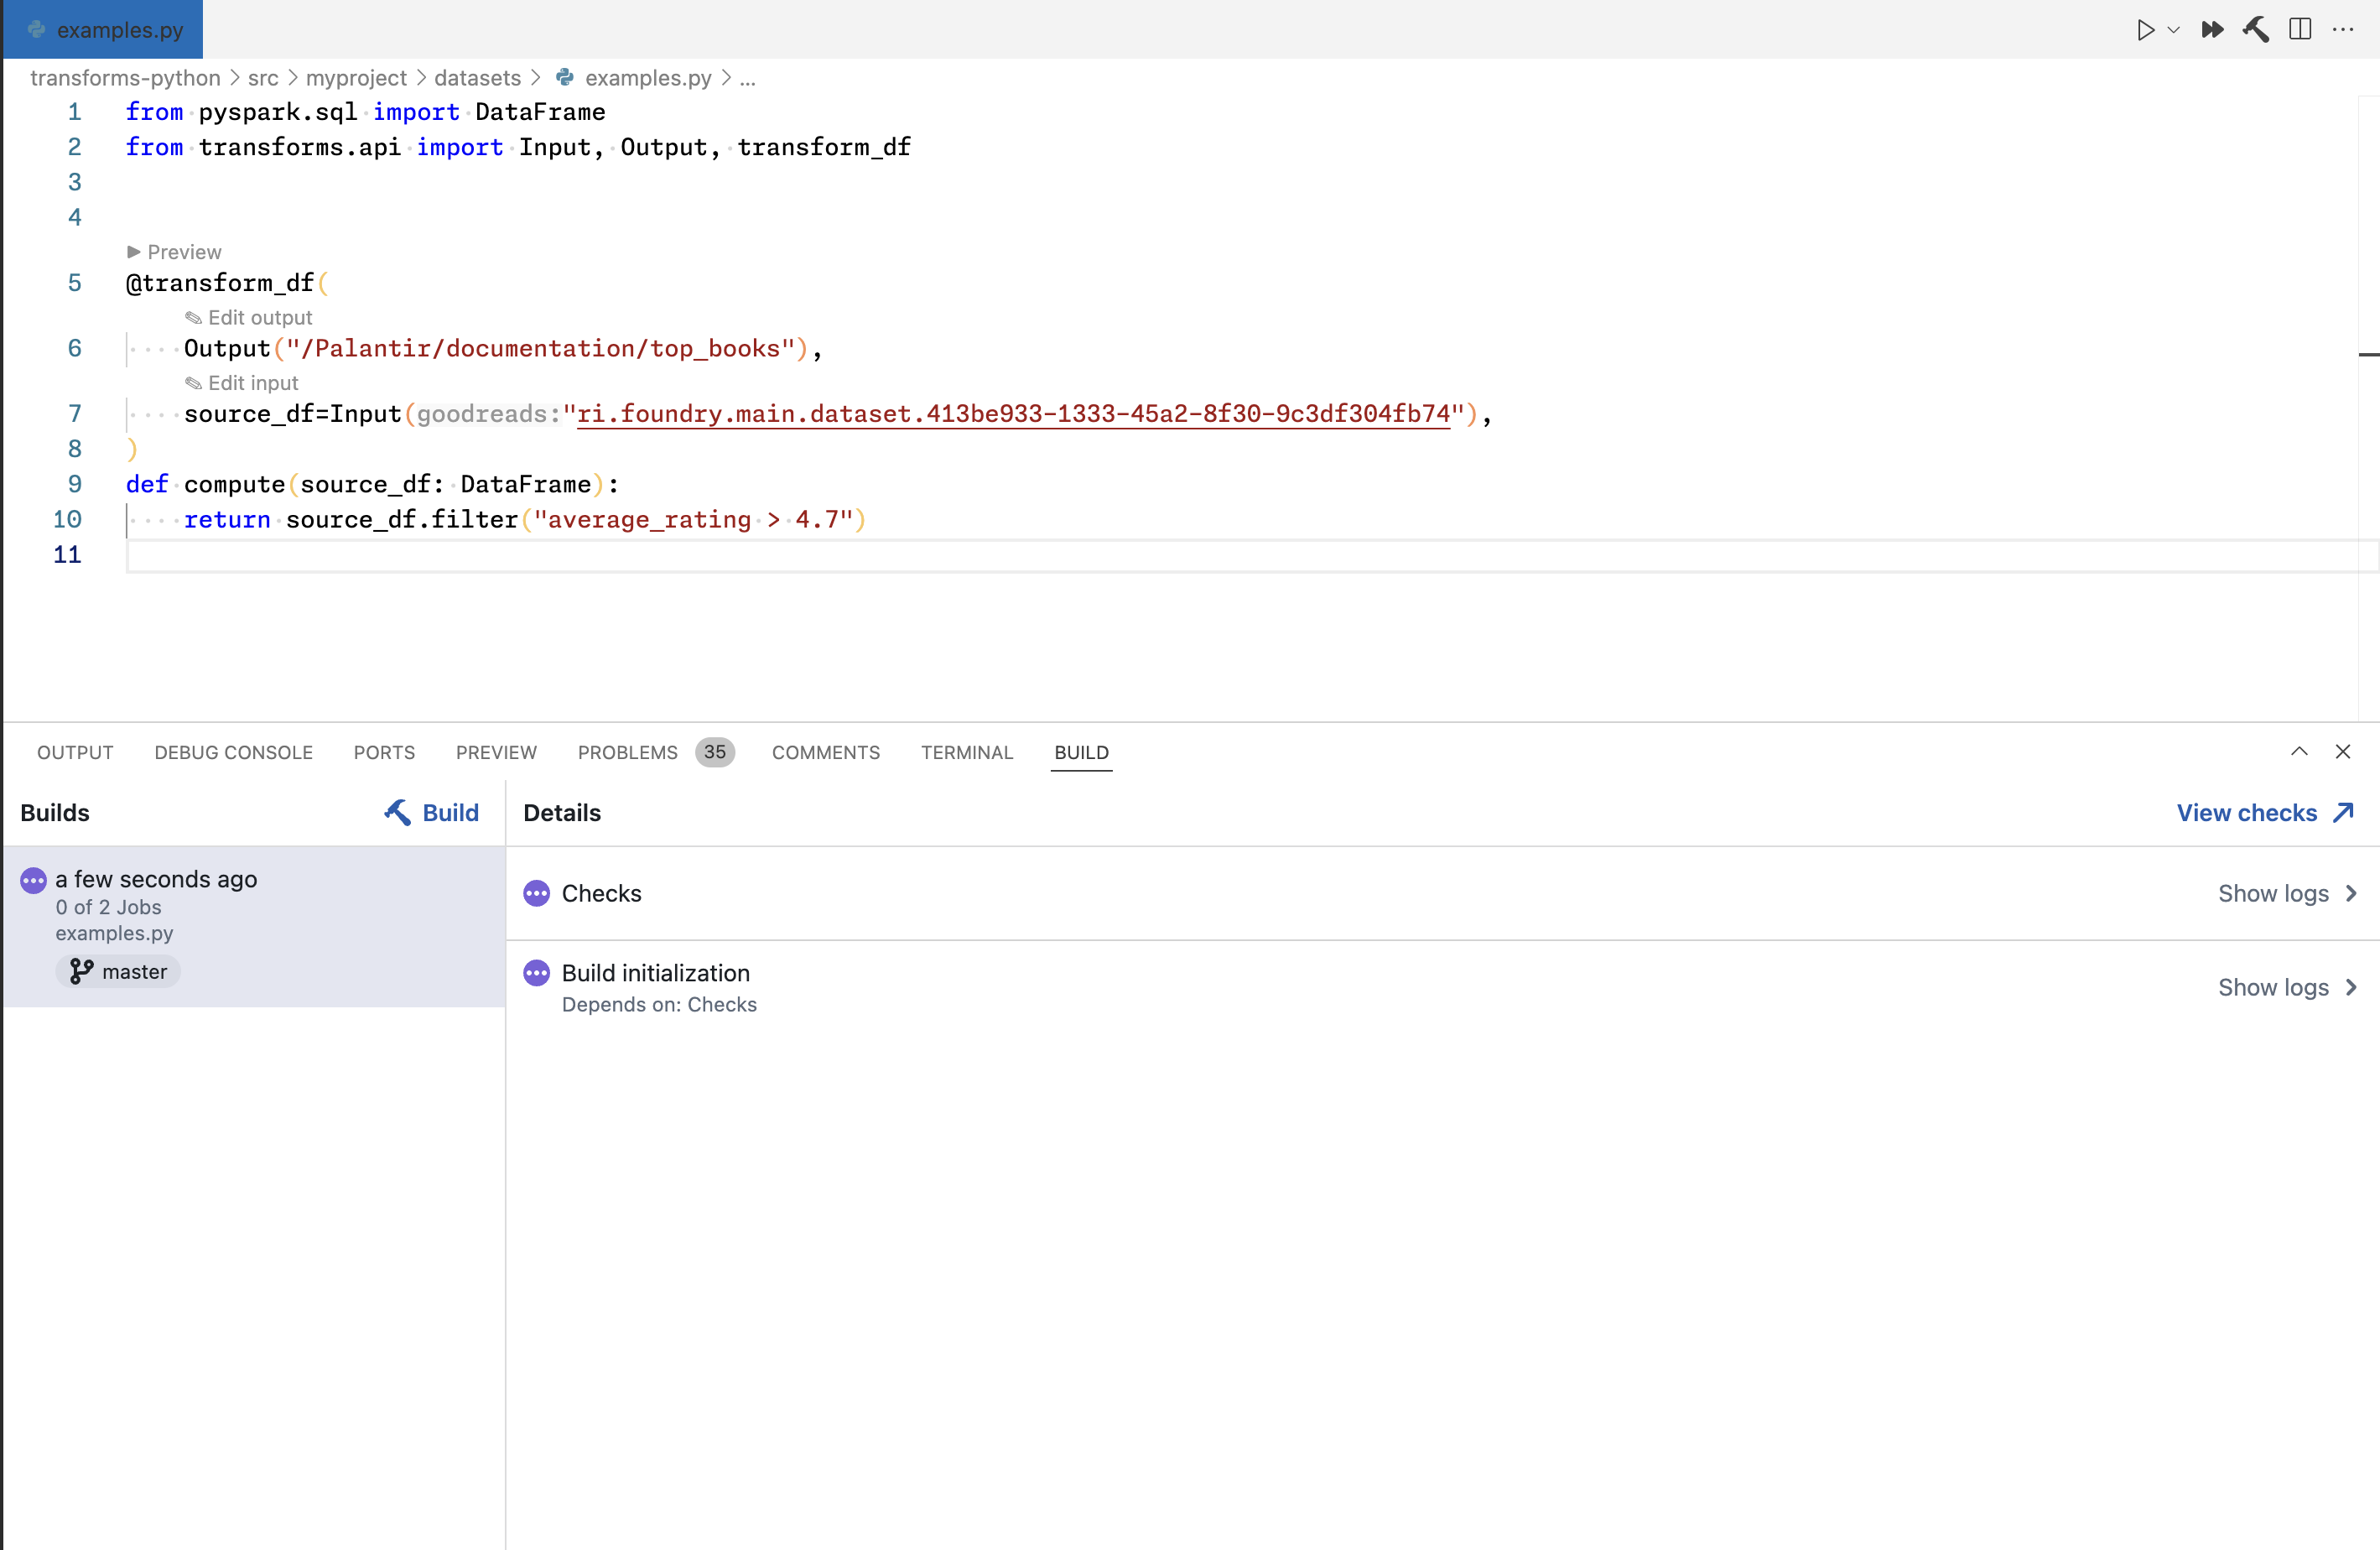Click the Preview code lens
The width and height of the screenshot is (2380, 1550).
coord(174,252)
